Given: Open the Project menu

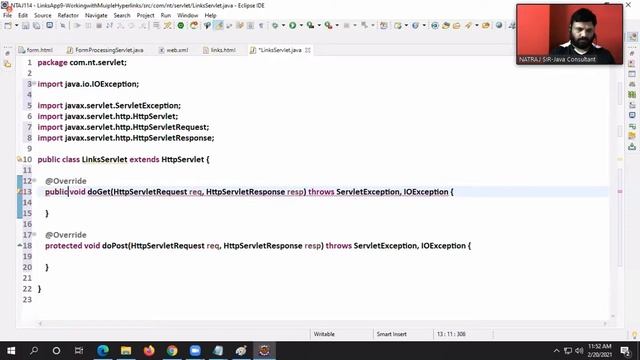Looking at the screenshot, I should (x=145, y=15).
